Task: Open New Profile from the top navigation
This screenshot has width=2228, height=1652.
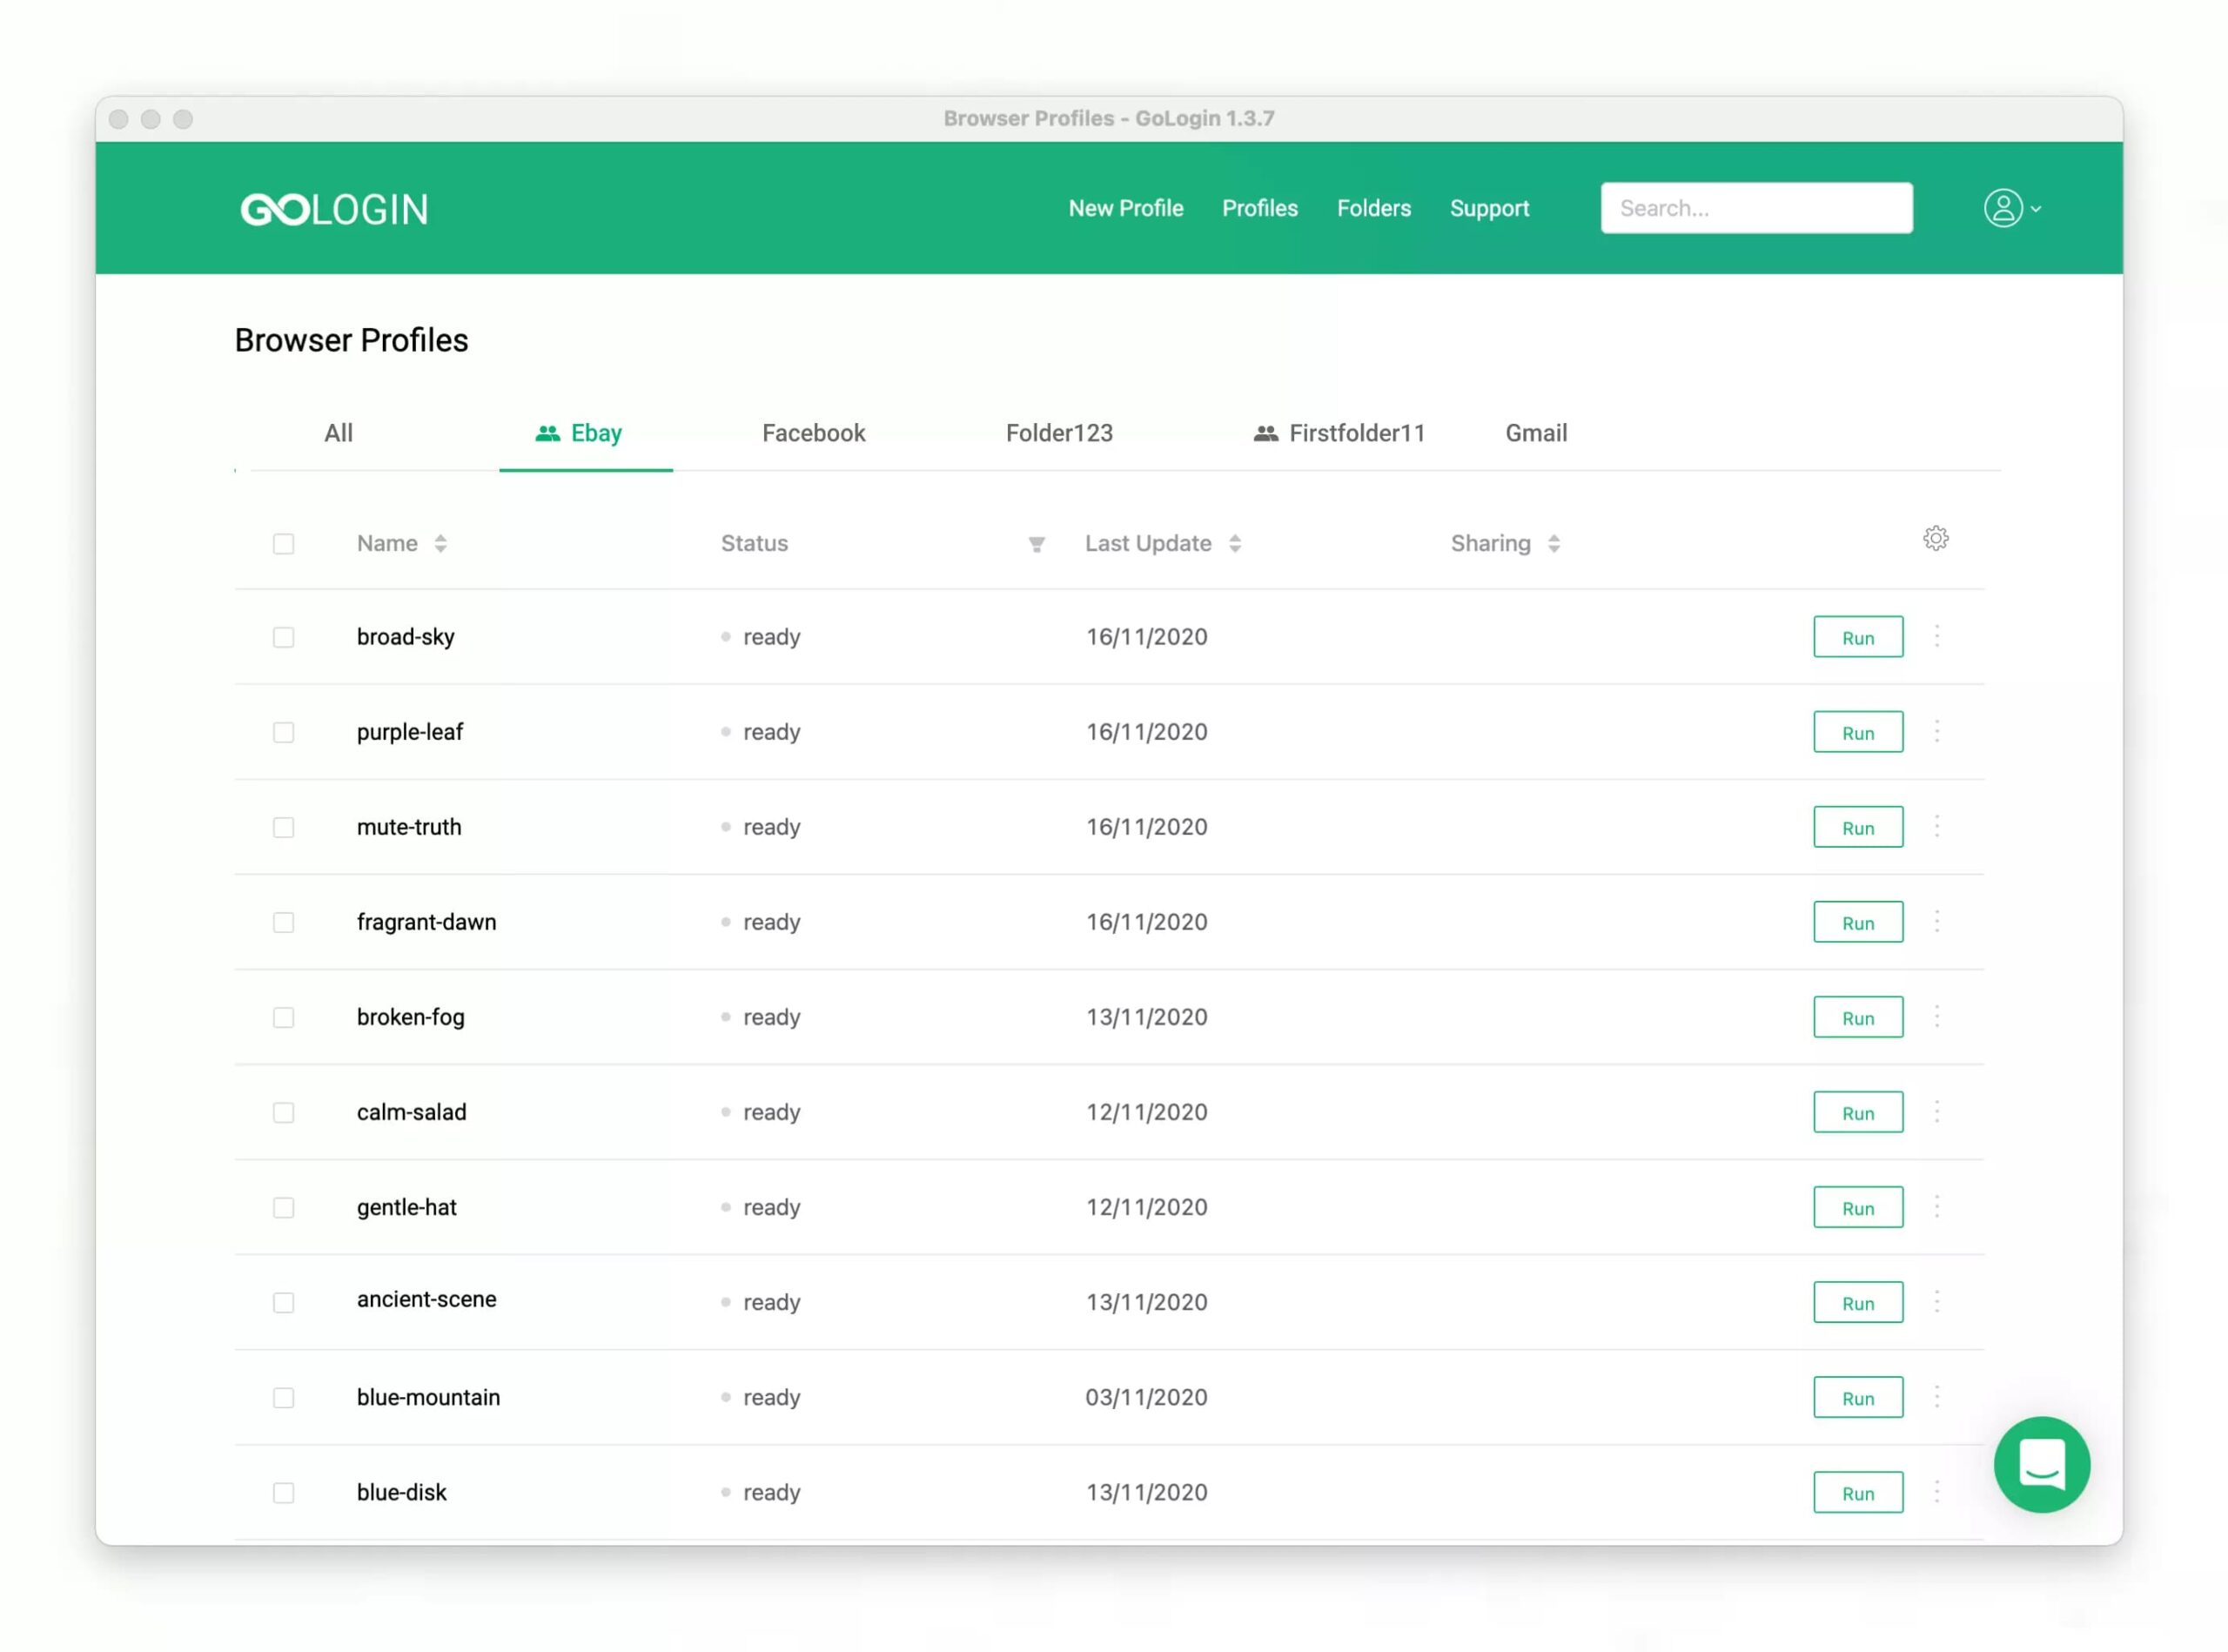Action: [1125, 208]
